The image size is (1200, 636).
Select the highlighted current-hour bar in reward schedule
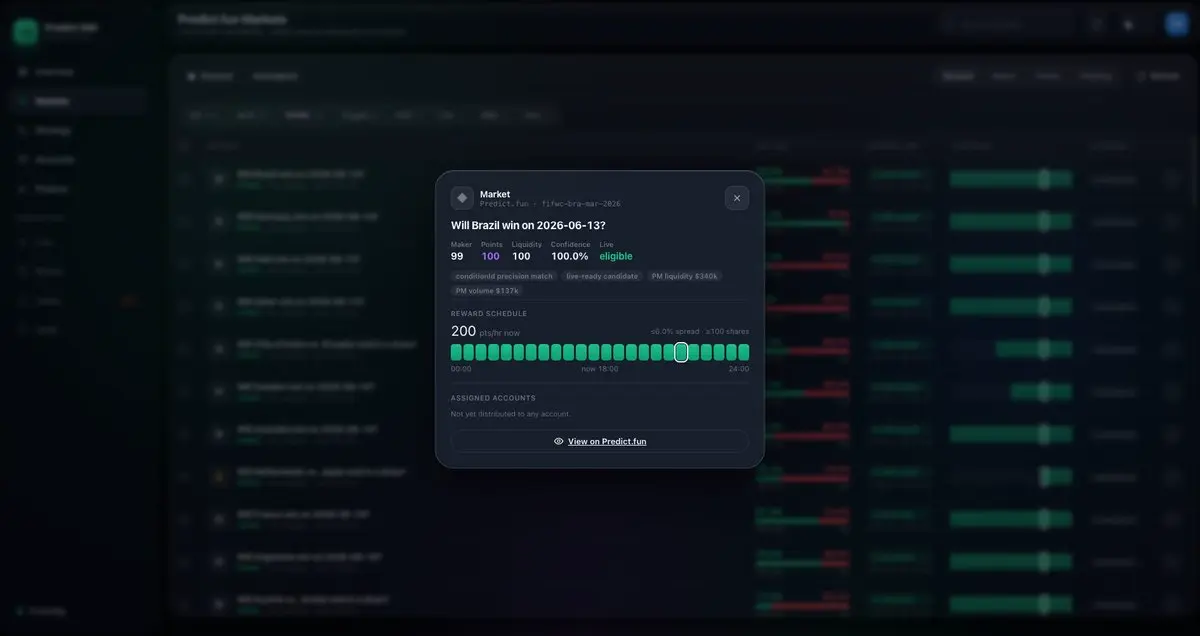tap(681, 352)
